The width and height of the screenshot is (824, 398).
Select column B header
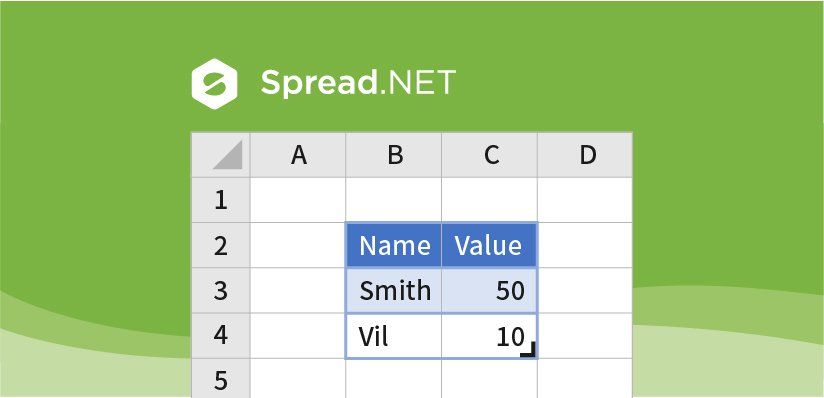click(394, 155)
